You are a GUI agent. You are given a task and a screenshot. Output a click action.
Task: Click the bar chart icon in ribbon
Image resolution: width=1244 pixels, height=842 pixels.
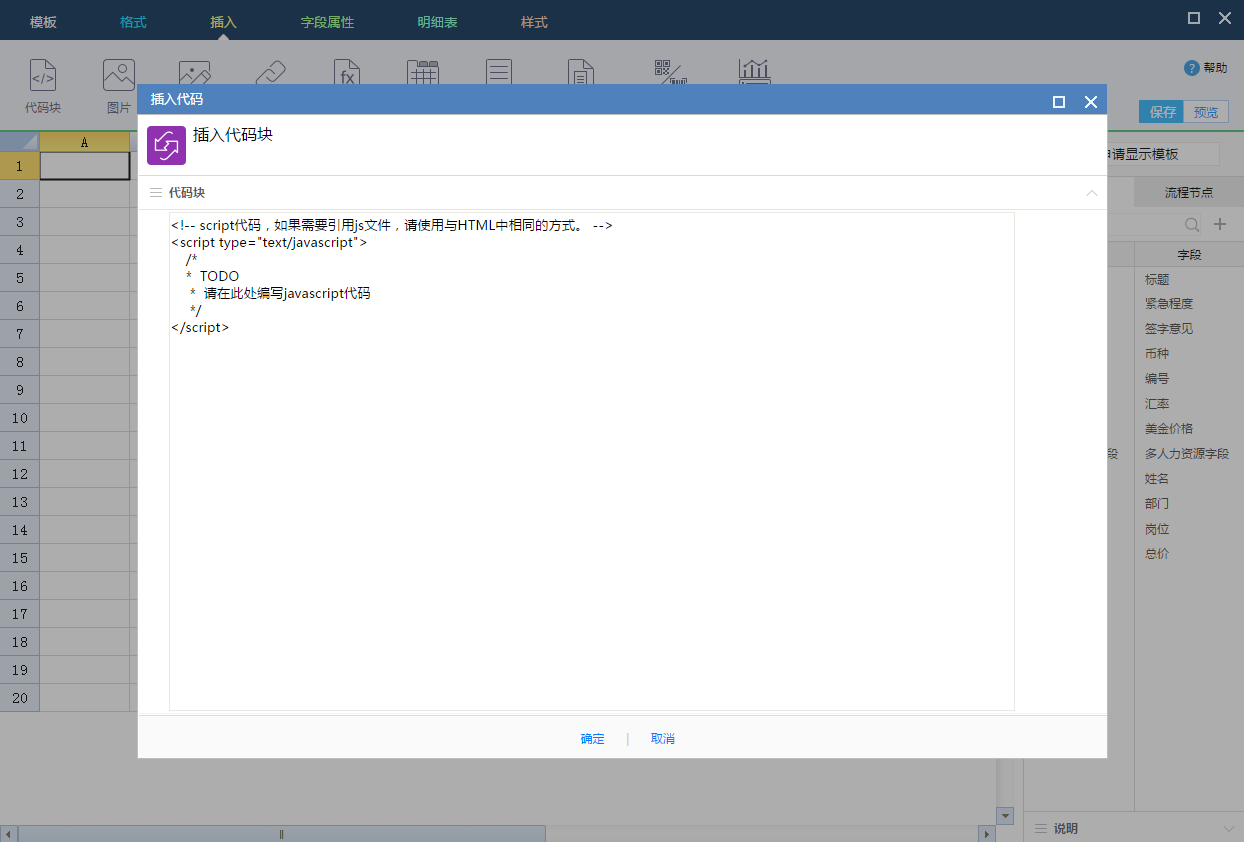pyautogui.click(x=754, y=71)
